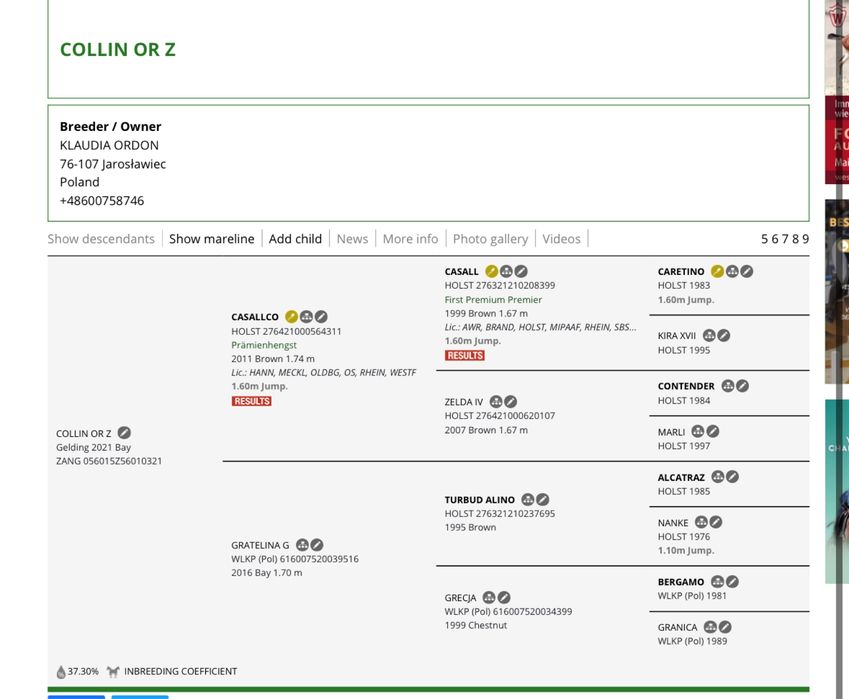Click the edit pencil icon beside COLLIN OR Z
The width and height of the screenshot is (849, 699).
tap(124, 433)
